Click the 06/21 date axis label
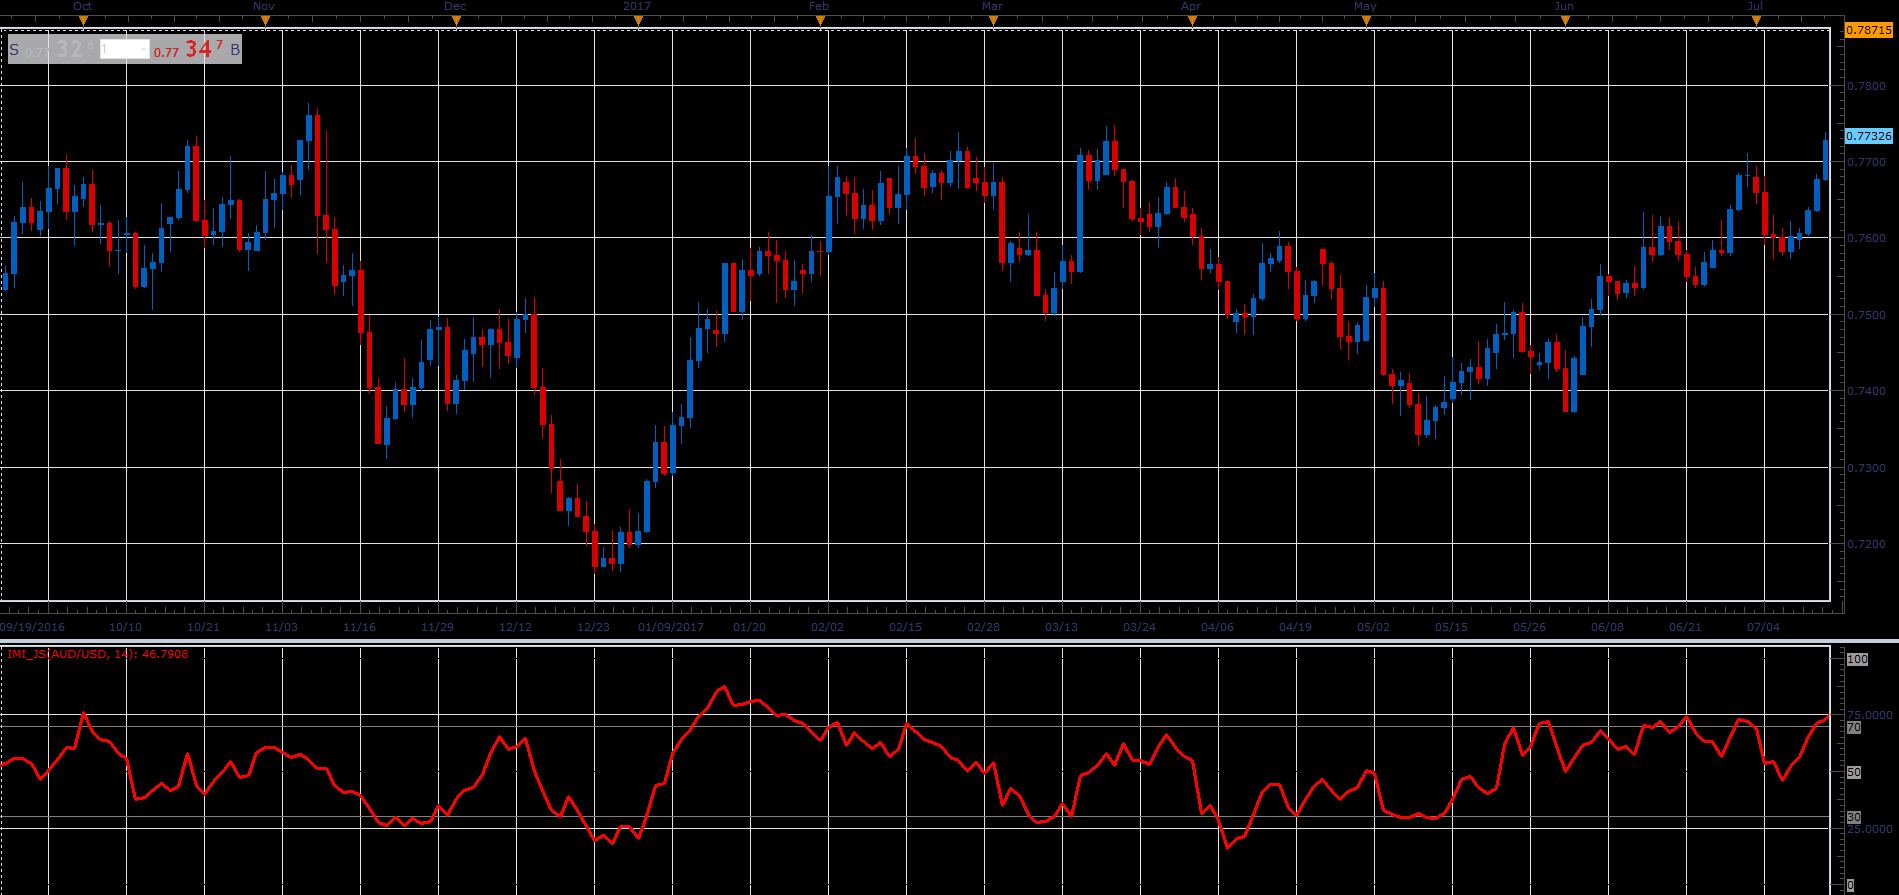 1685,627
